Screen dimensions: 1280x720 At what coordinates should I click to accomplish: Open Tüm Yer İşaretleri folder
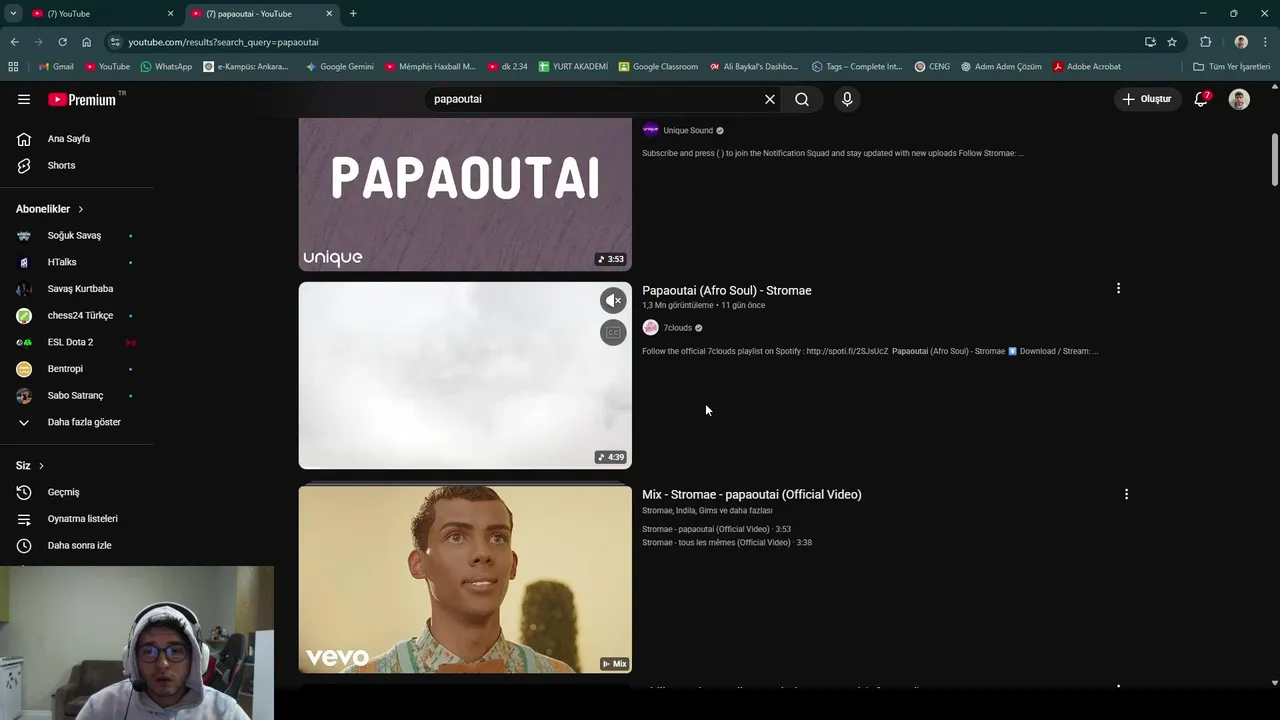point(1231,67)
